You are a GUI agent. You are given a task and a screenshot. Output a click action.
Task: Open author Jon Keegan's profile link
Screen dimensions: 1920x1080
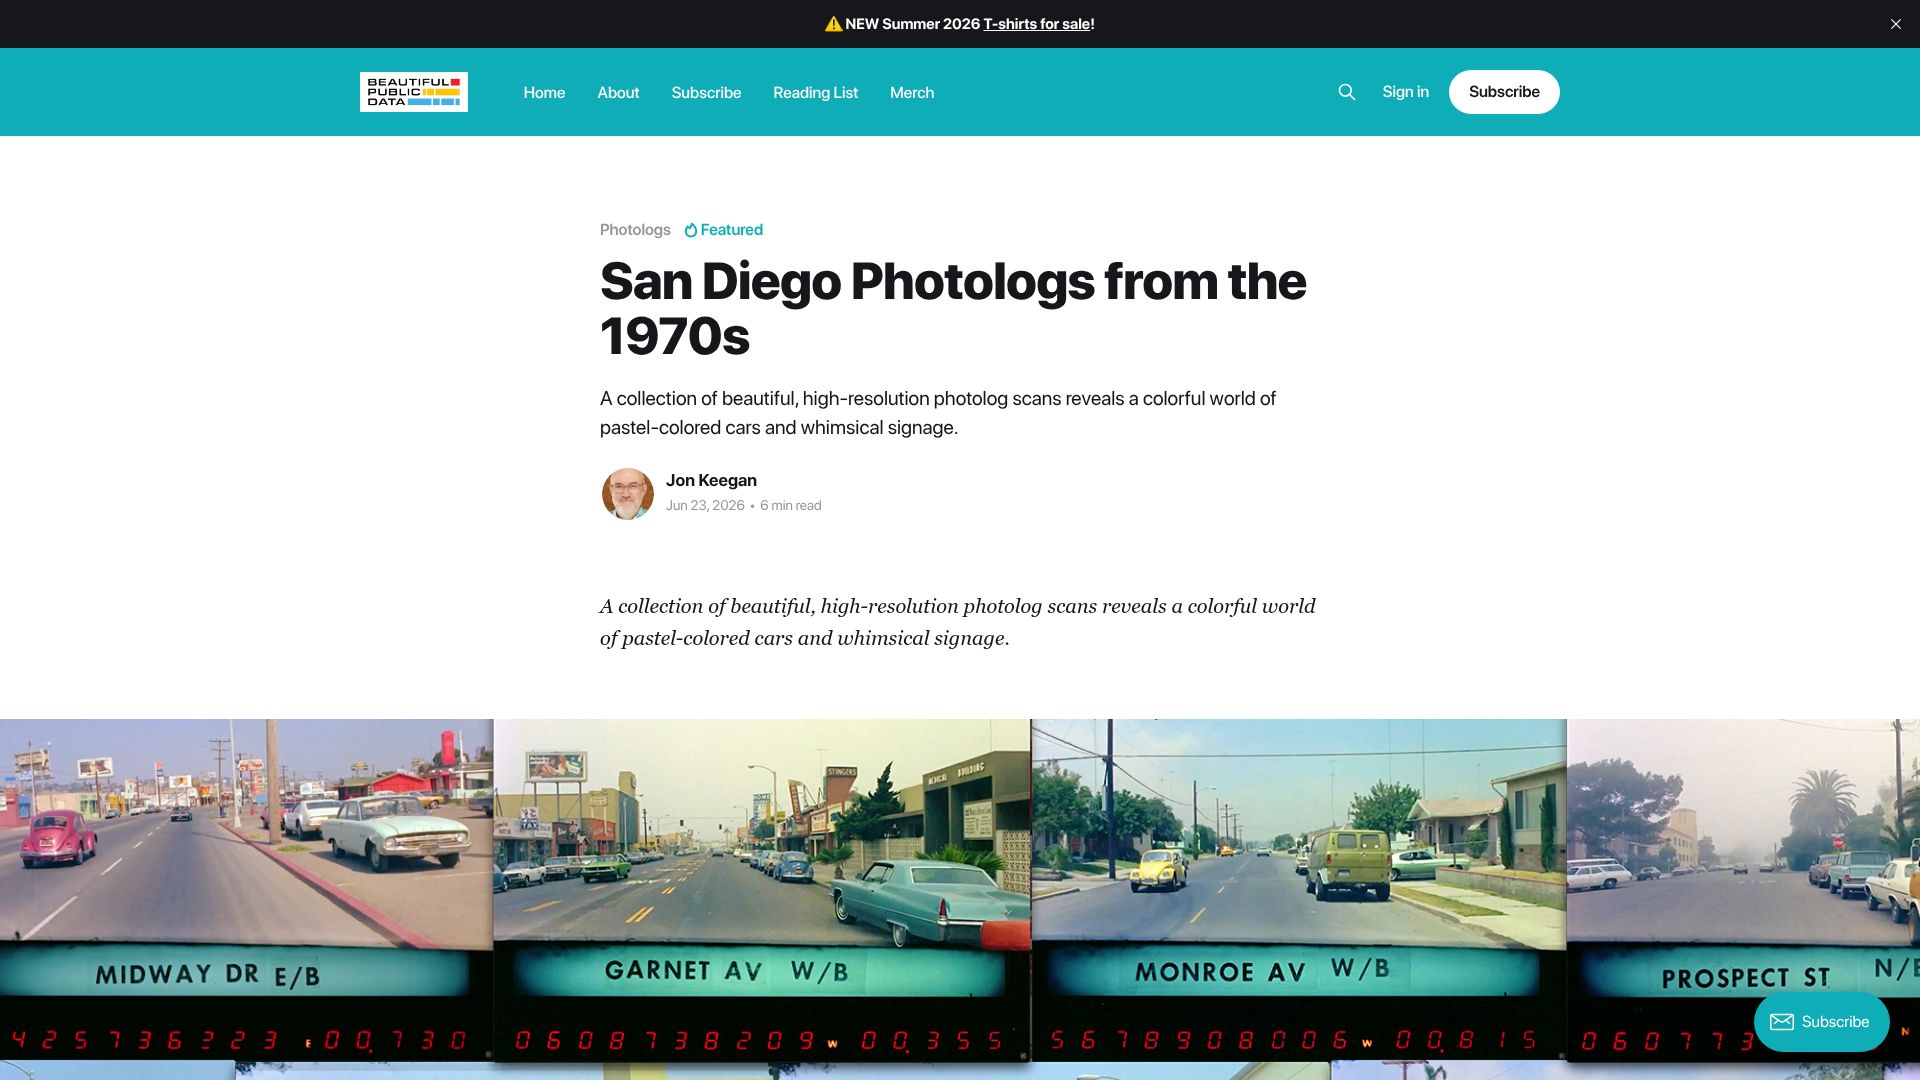(711, 481)
